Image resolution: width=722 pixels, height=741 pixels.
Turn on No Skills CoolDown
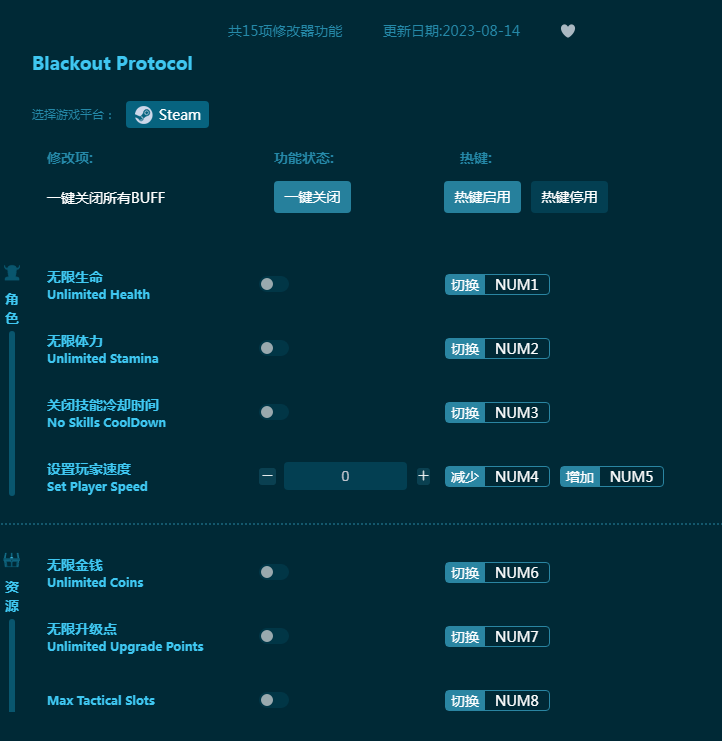273,412
